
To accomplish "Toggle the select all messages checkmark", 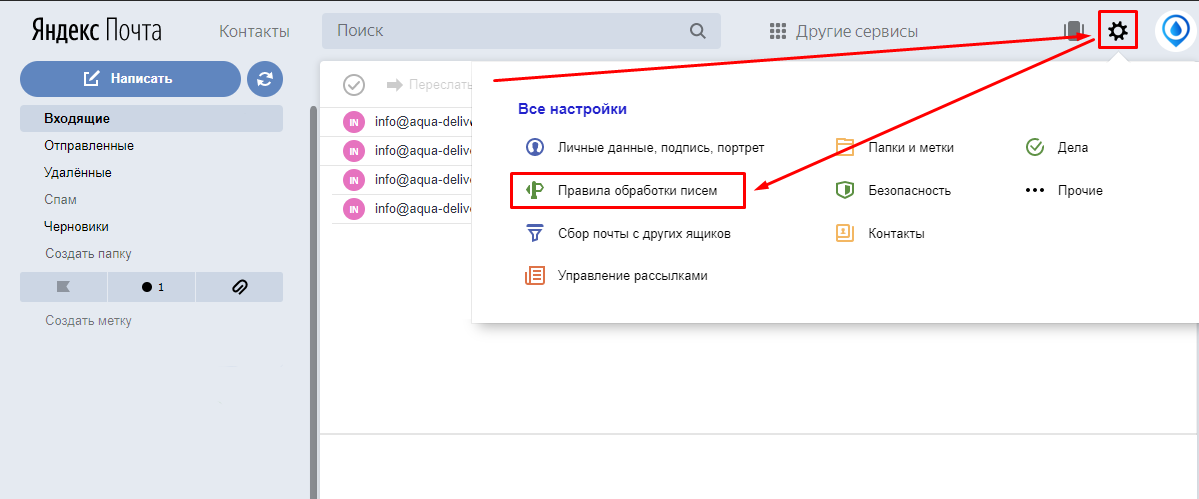I will coord(353,85).
